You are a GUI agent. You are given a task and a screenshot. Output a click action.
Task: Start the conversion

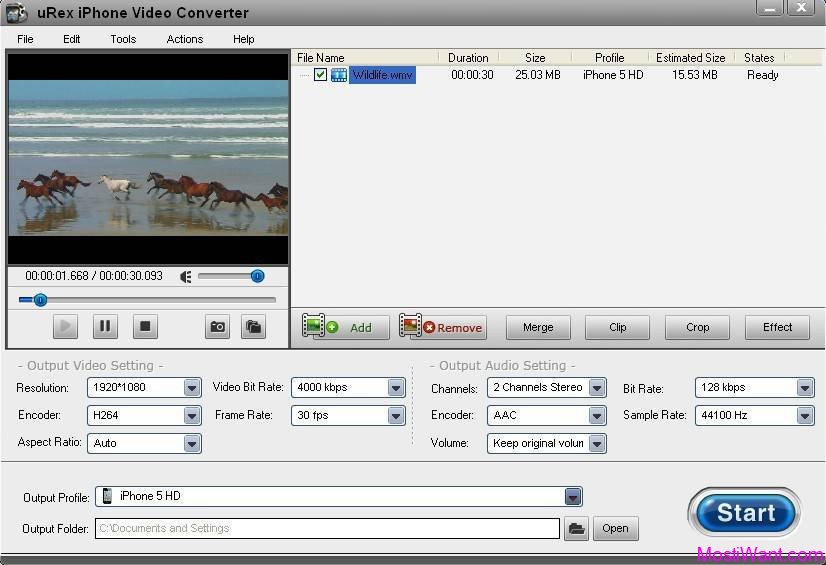click(745, 512)
